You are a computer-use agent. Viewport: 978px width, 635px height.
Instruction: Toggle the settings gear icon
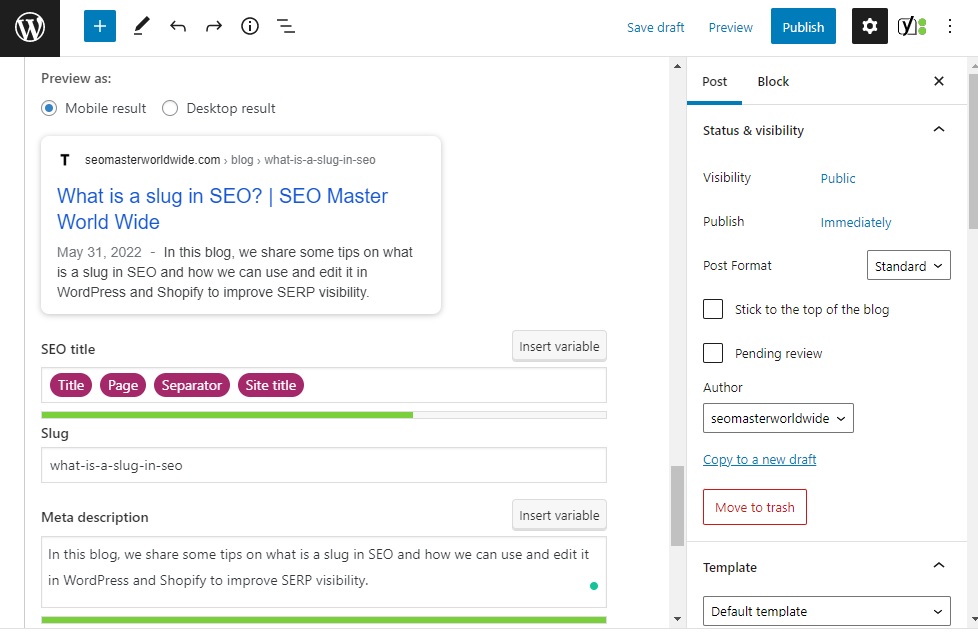click(x=869, y=26)
